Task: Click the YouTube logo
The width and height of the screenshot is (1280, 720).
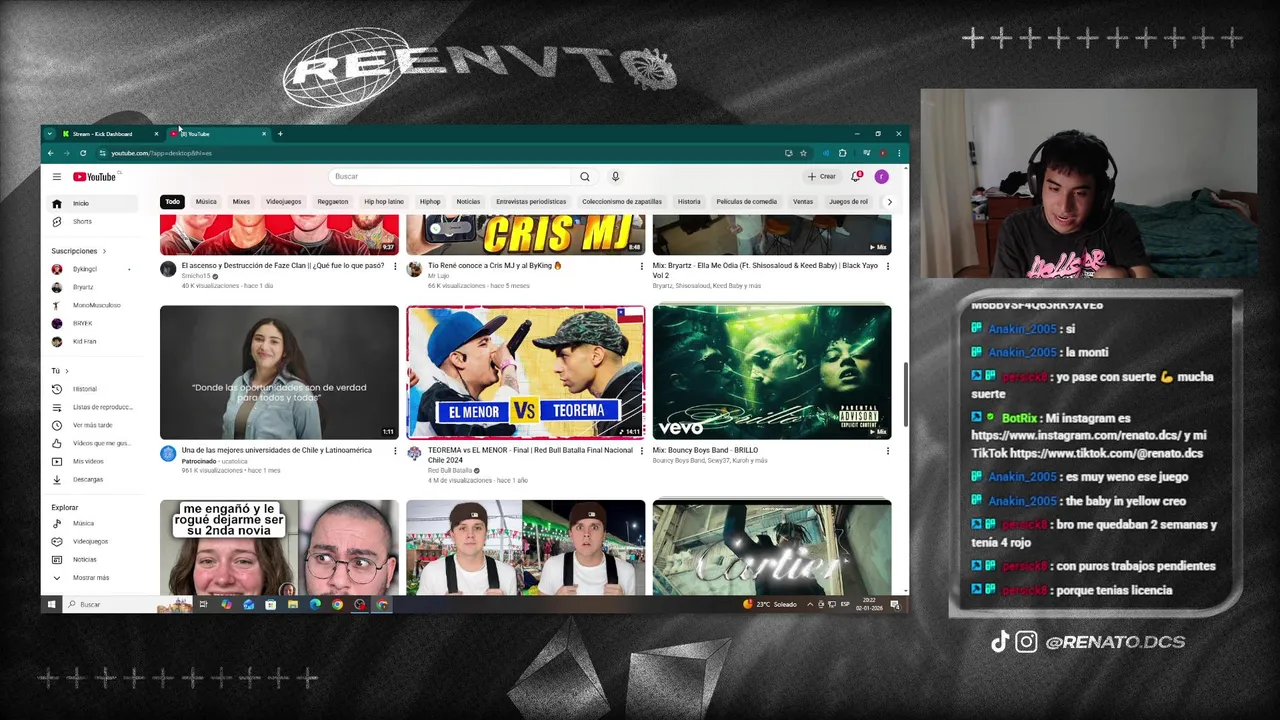Action: 95,177
